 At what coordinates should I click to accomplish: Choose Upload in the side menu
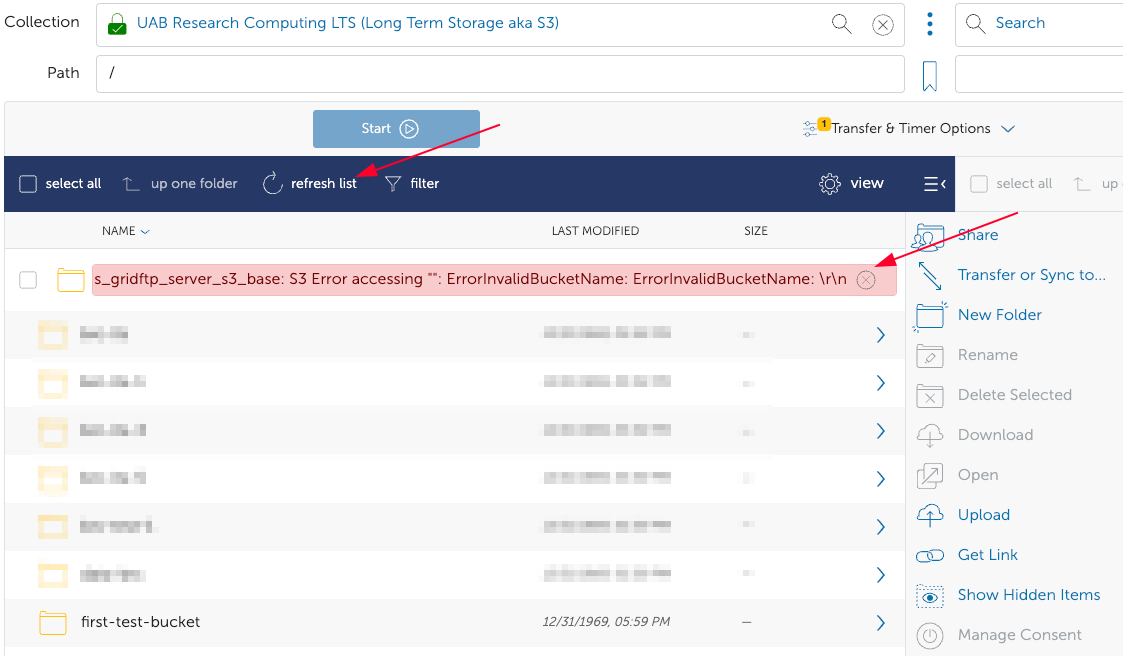coord(983,515)
